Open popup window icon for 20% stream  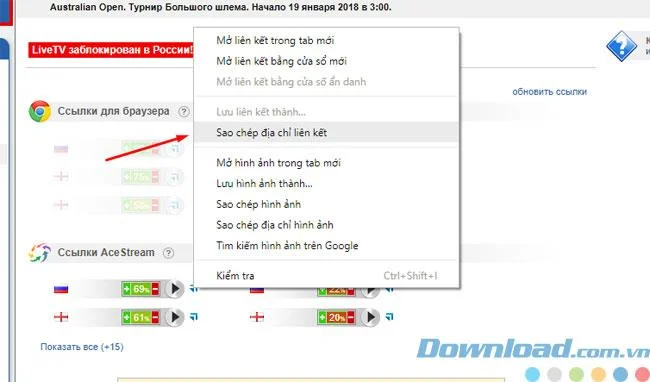click(389, 317)
